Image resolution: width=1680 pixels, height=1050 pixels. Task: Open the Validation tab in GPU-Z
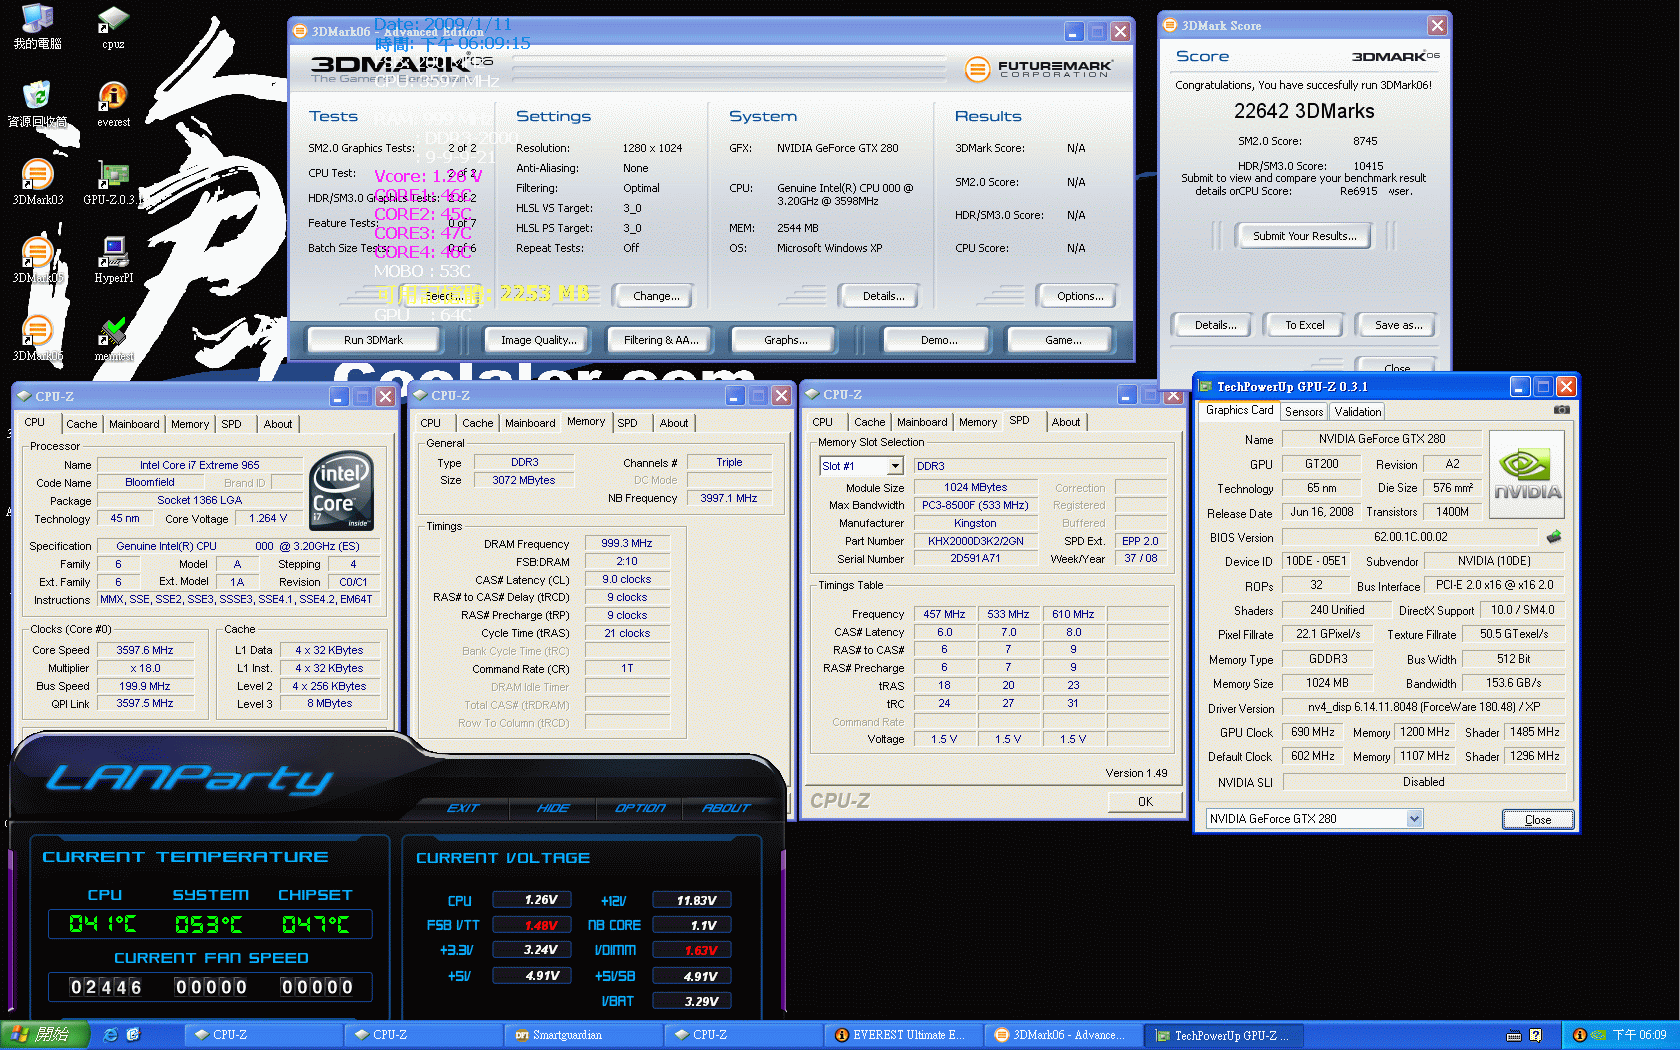pyautogui.click(x=1357, y=411)
